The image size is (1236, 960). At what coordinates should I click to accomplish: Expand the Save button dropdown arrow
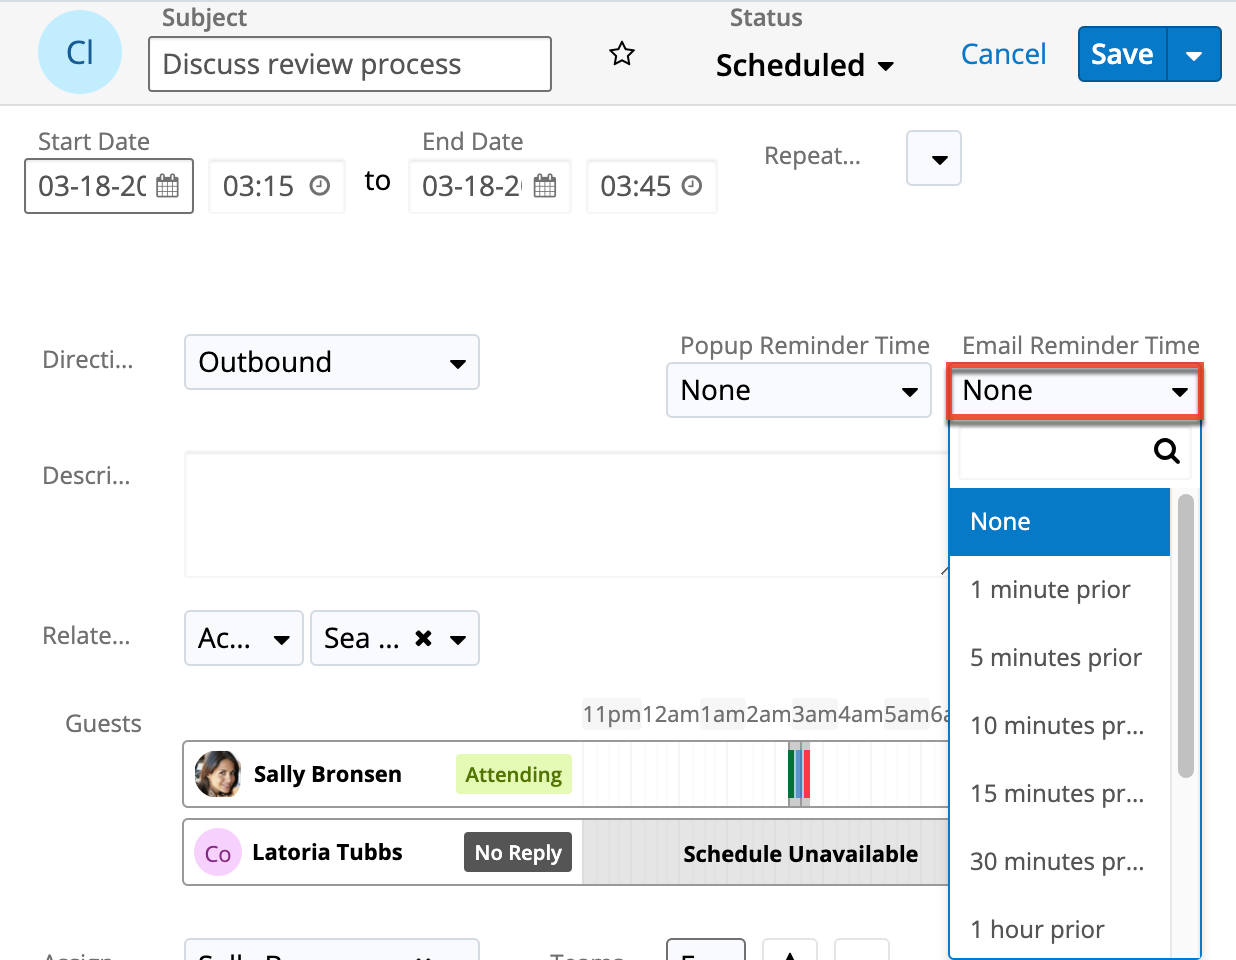(x=1194, y=55)
